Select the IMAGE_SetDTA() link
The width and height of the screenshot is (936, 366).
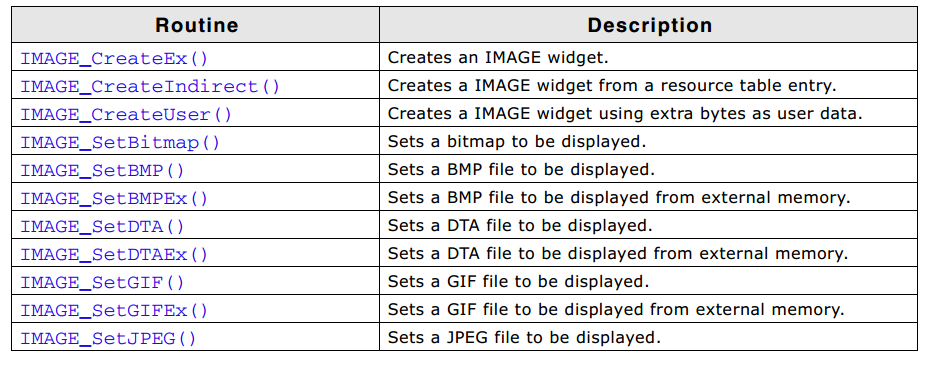[x=102, y=226]
